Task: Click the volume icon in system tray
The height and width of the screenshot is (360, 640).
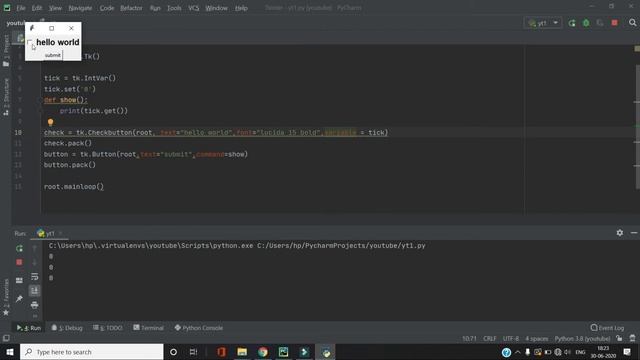Action: pos(567,352)
